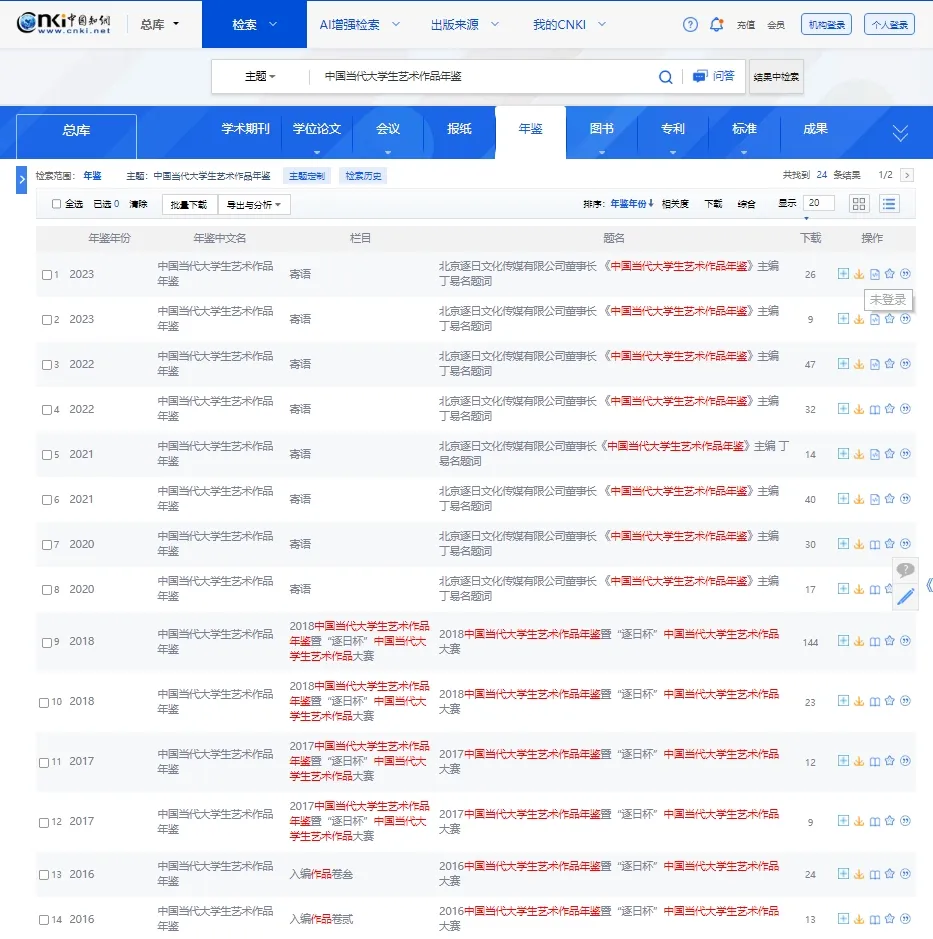This screenshot has width=933, height=939.
Task: Click the 结果中检索 button
Action: (x=776, y=77)
